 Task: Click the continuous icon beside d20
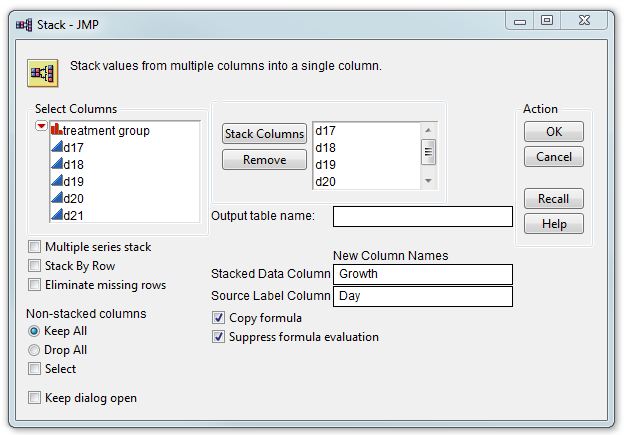point(56,198)
